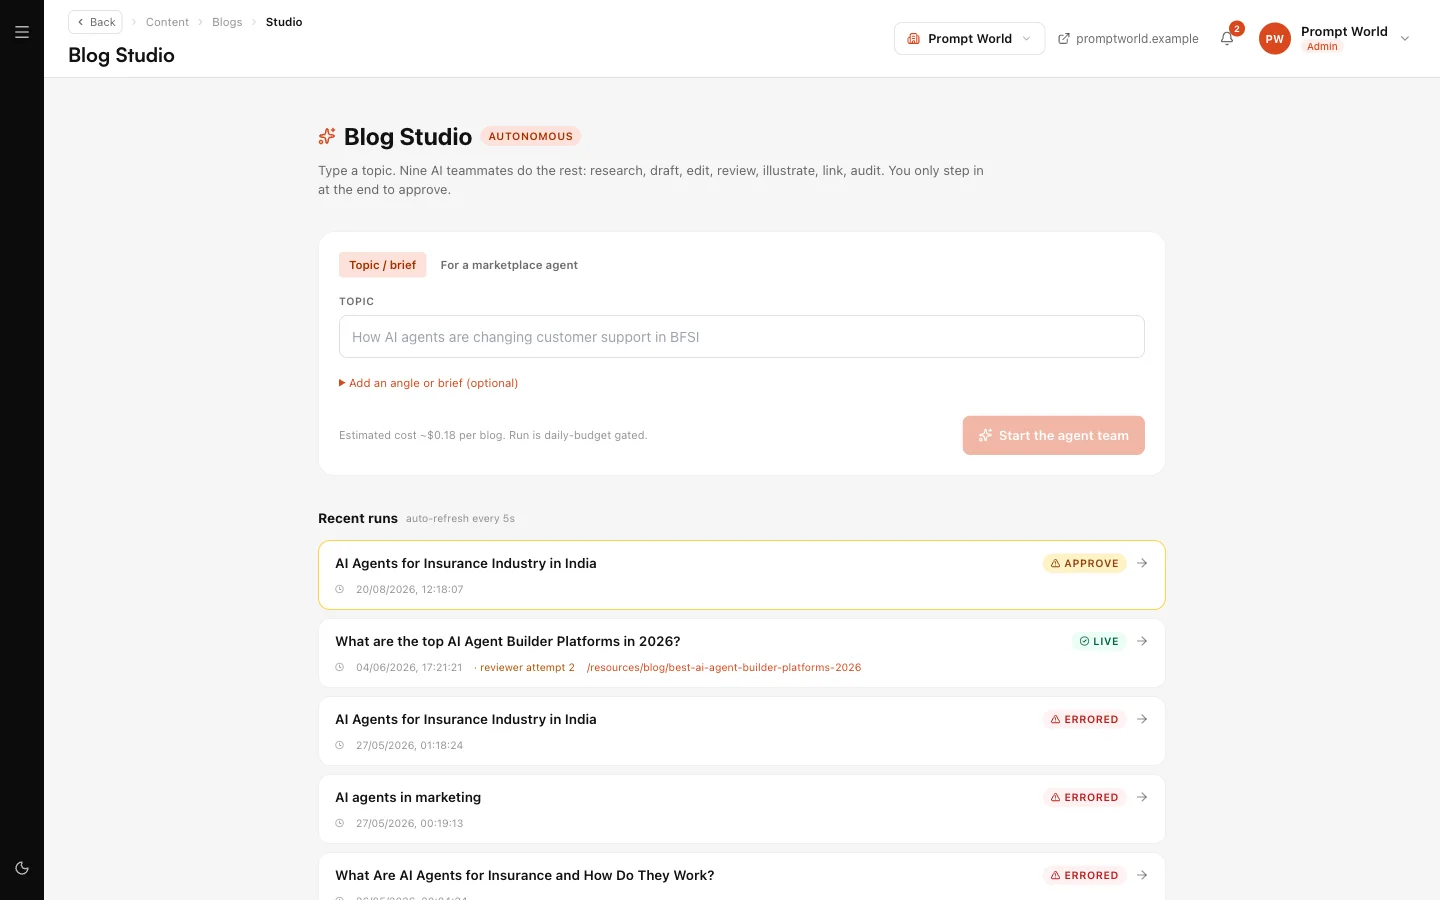Click the LIVE status badge
Viewport: 1440px width, 900px height.
pos(1099,641)
